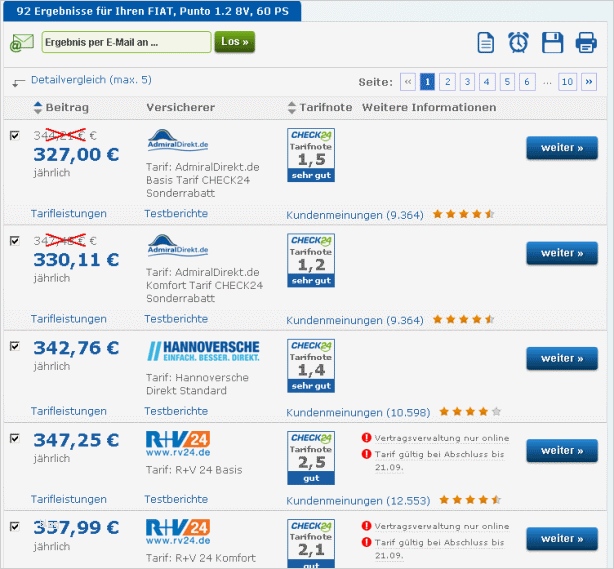Open Tarifleistungen for the 330,11 € offer

(x=69, y=319)
